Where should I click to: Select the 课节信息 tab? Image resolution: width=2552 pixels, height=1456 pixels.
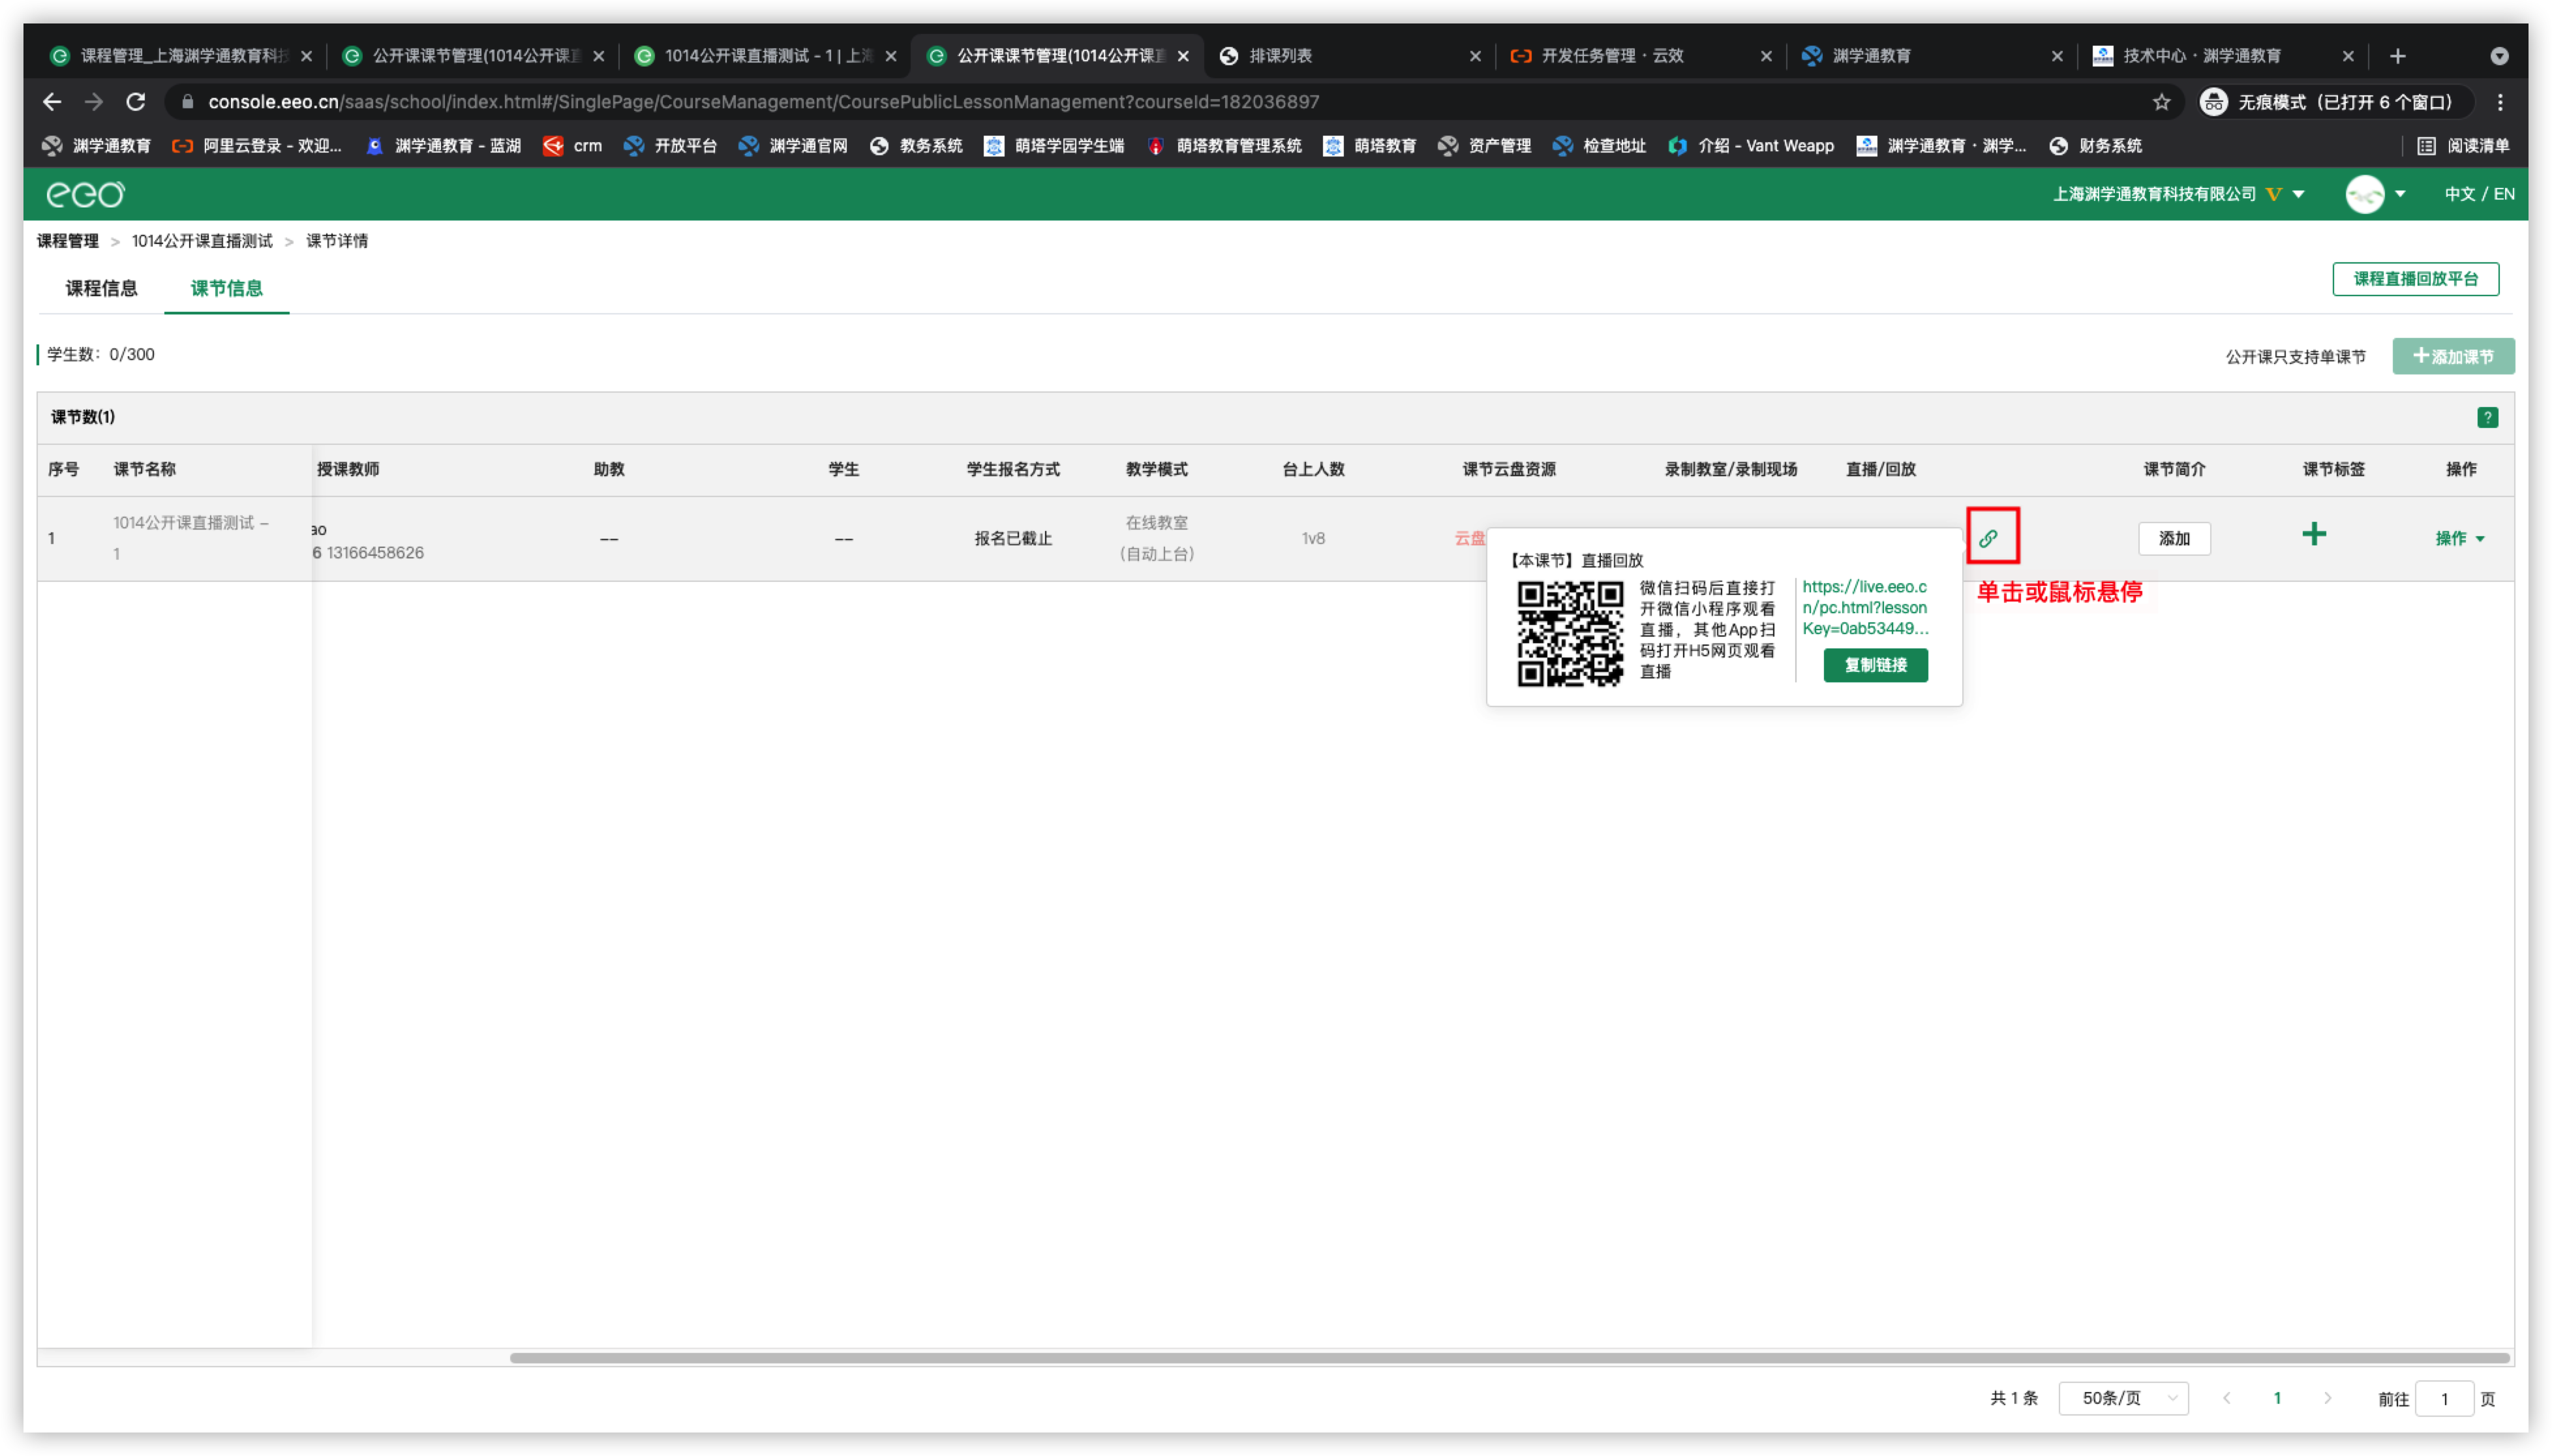click(x=227, y=288)
